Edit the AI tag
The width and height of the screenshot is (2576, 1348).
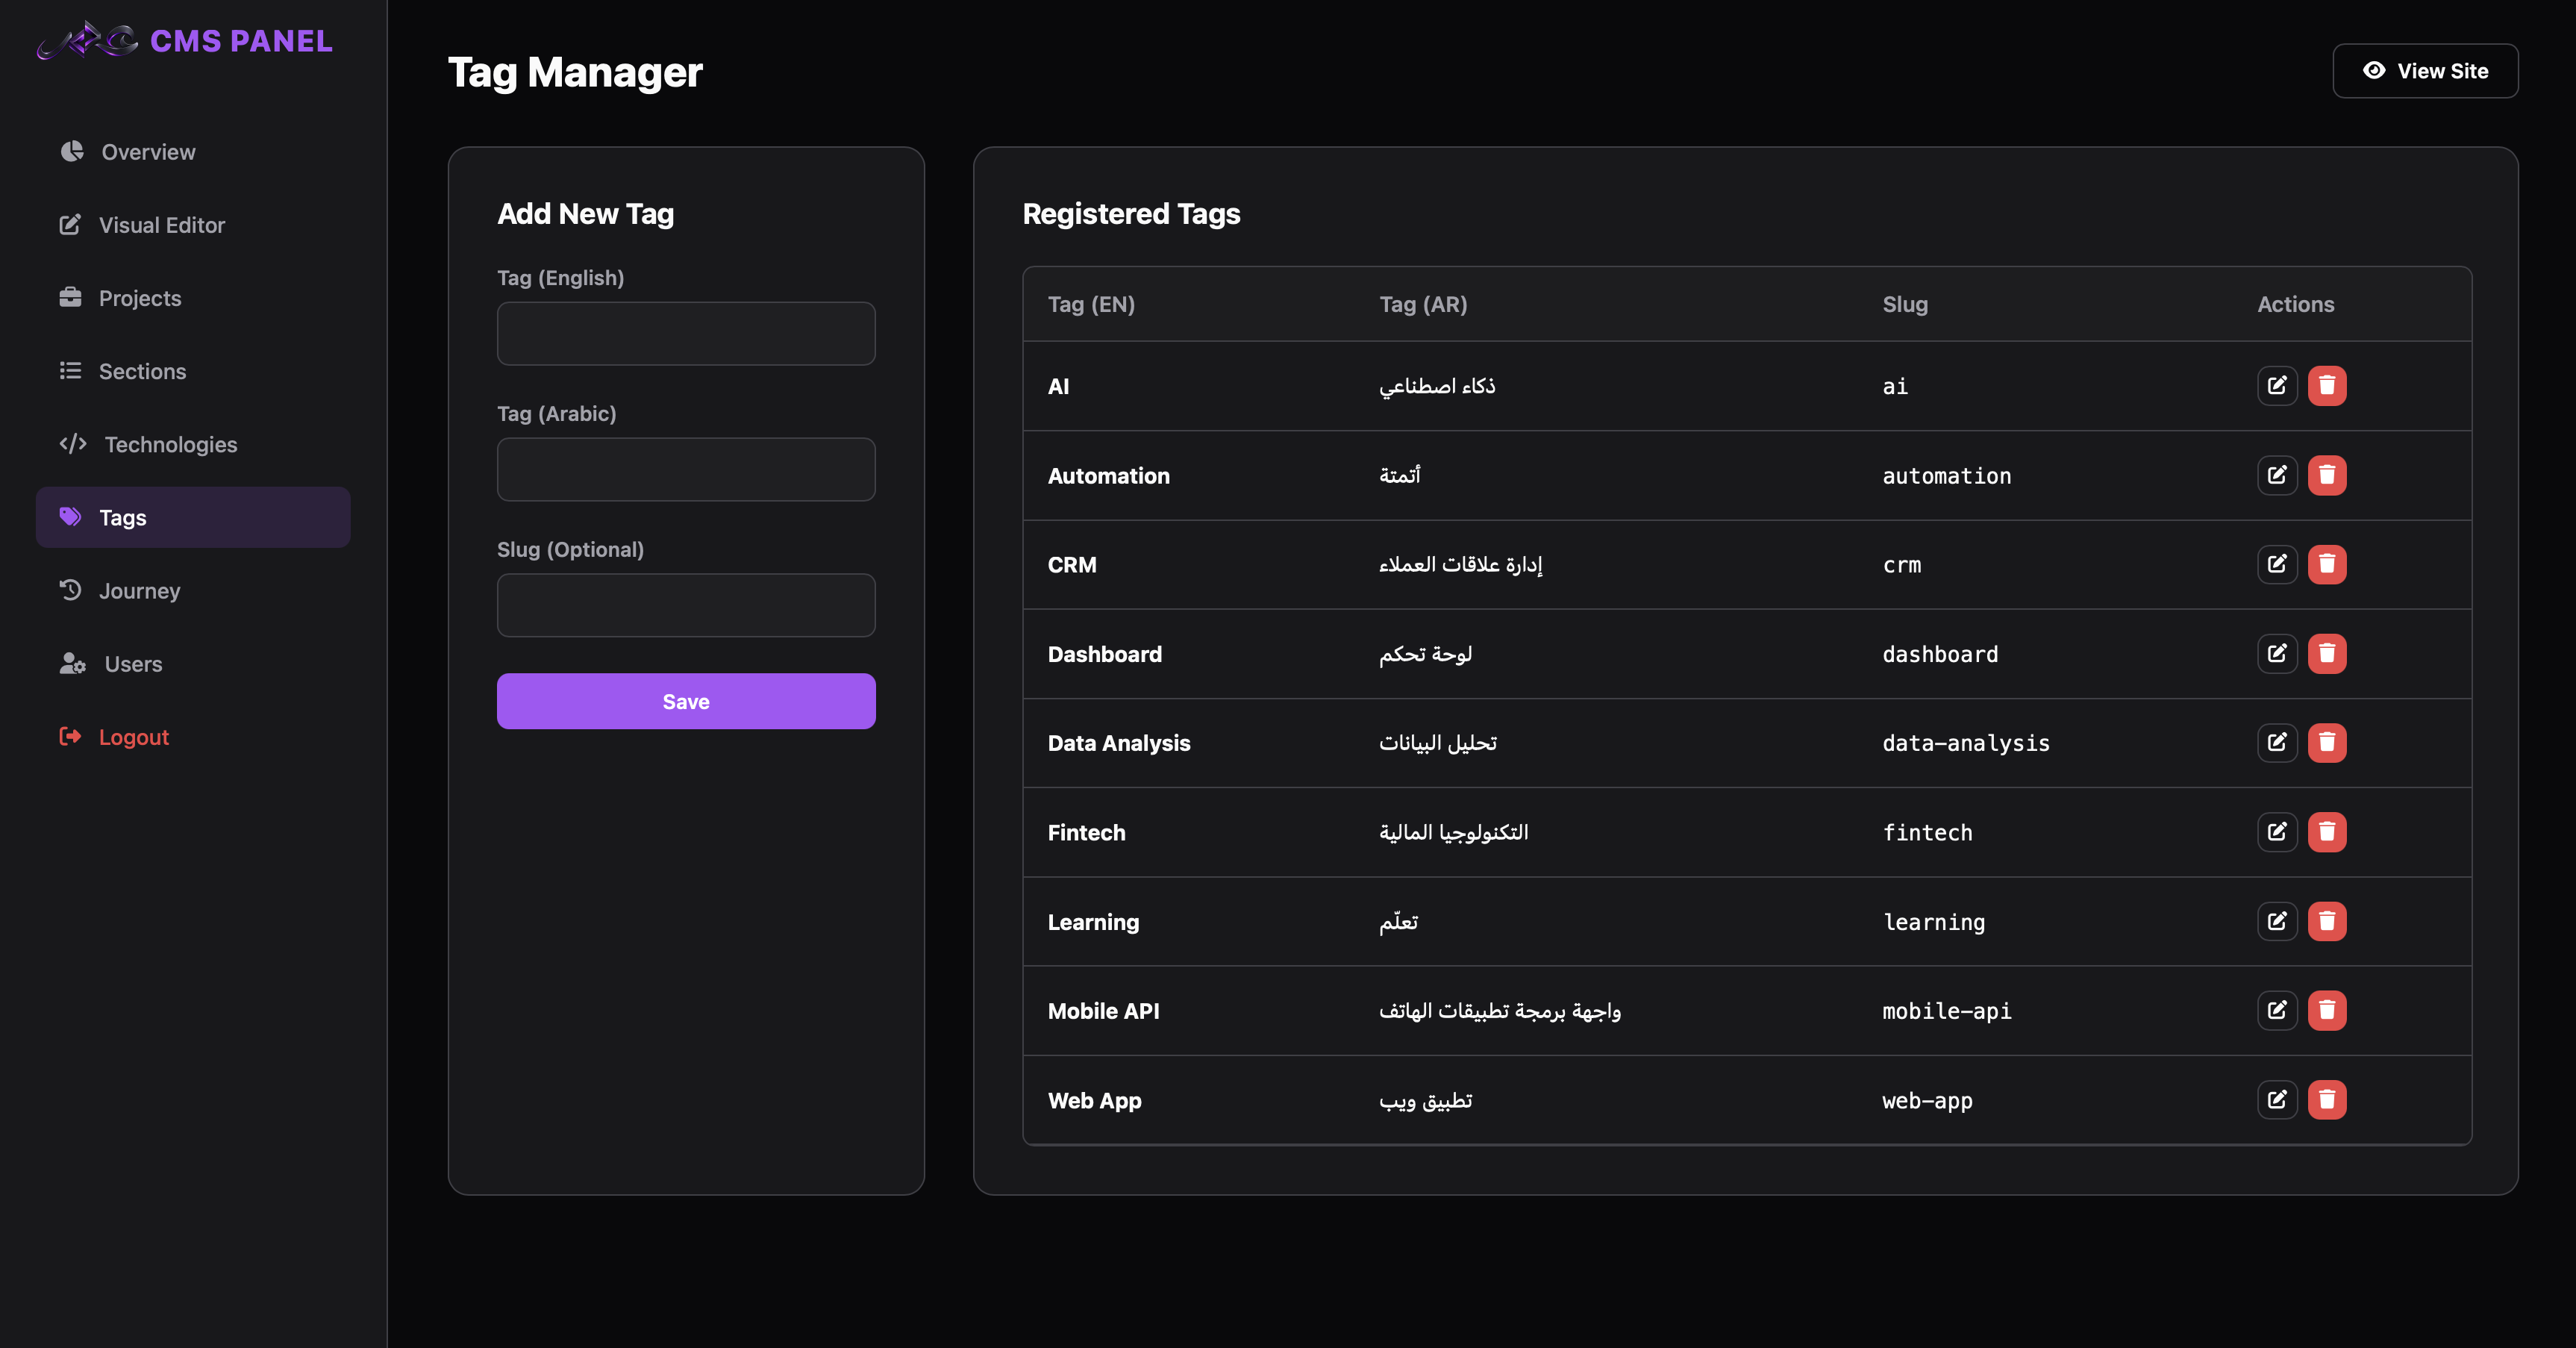pos(2277,386)
